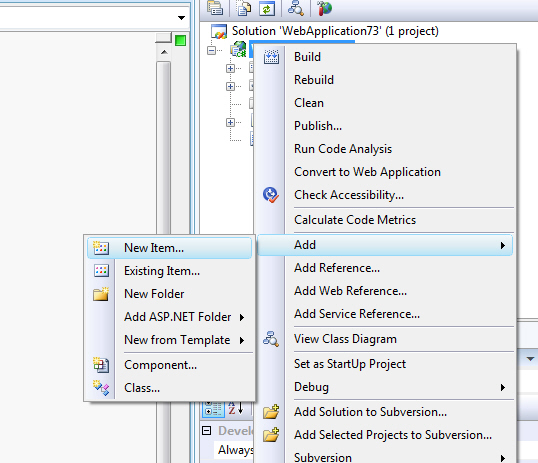Click Publish... in the context menu

(x=318, y=126)
